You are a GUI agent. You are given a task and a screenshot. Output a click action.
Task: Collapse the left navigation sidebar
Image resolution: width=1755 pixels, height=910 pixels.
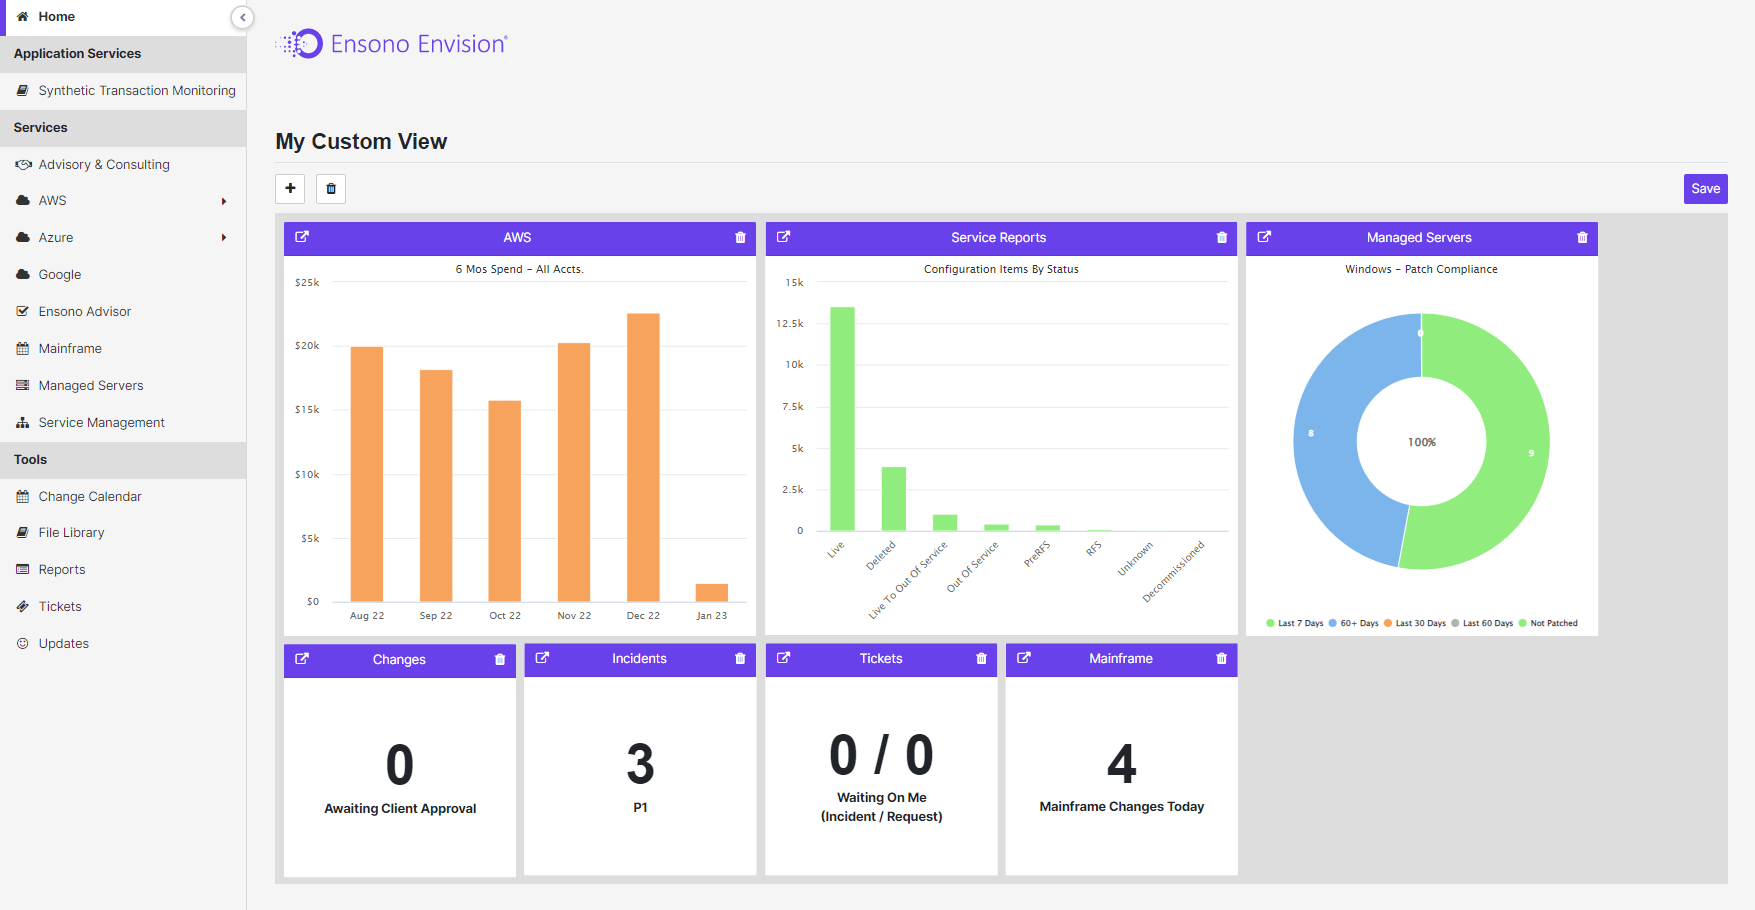[x=242, y=17]
